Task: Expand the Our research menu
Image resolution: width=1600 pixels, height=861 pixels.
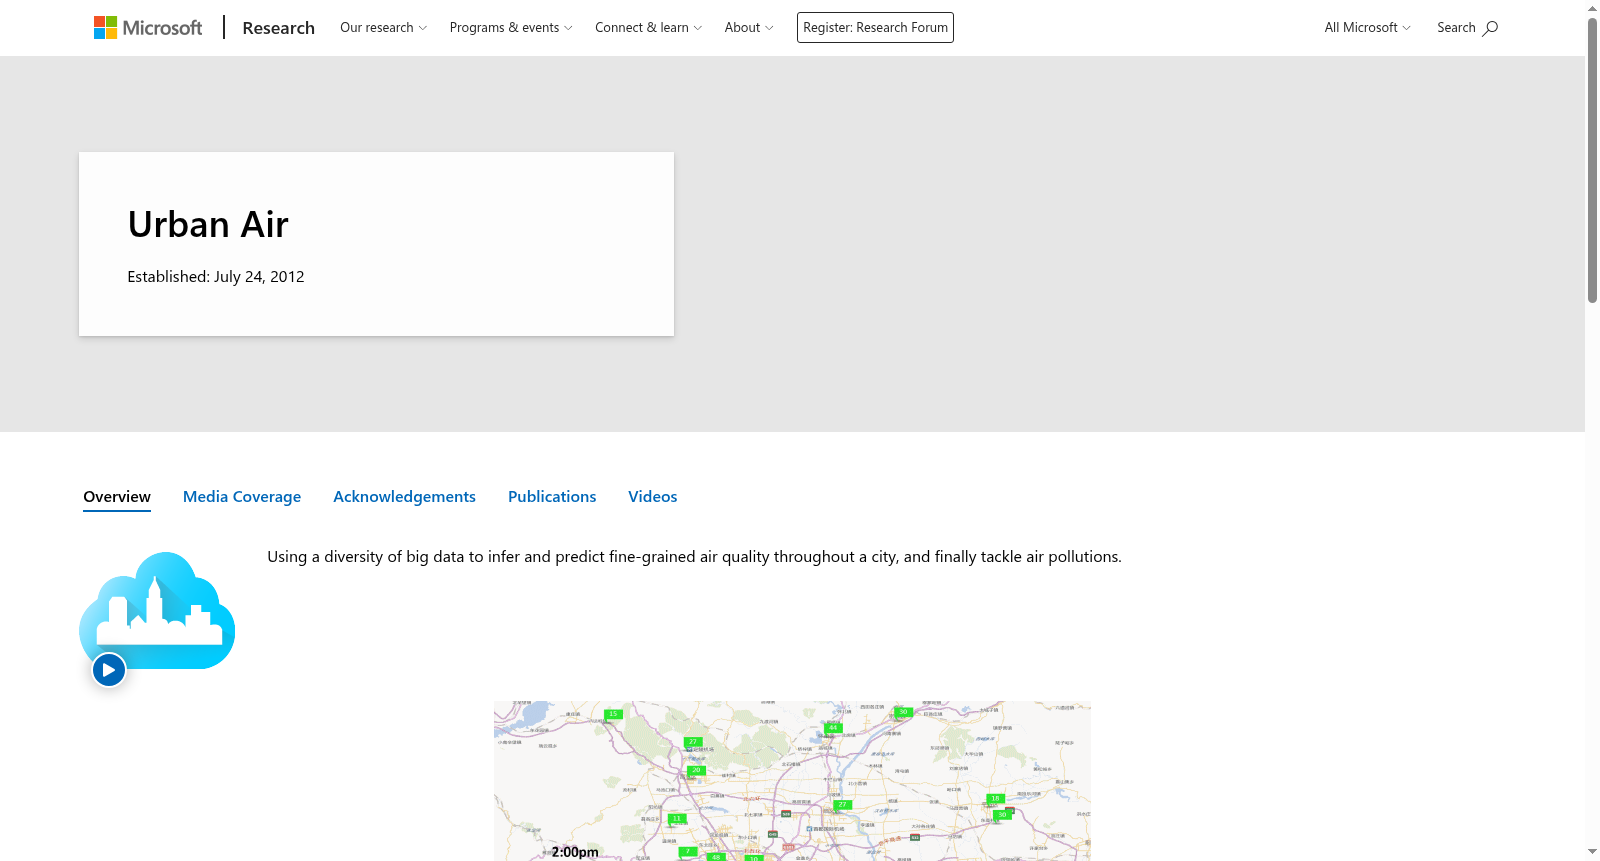Action: point(383,28)
